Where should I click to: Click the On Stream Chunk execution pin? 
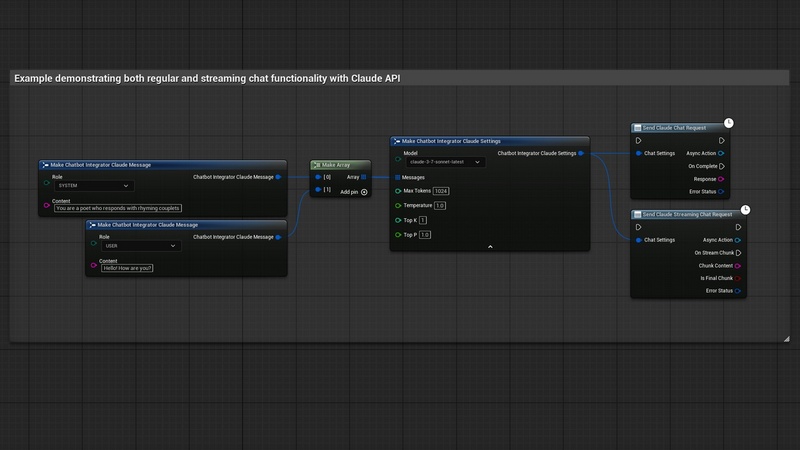(738, 253)
